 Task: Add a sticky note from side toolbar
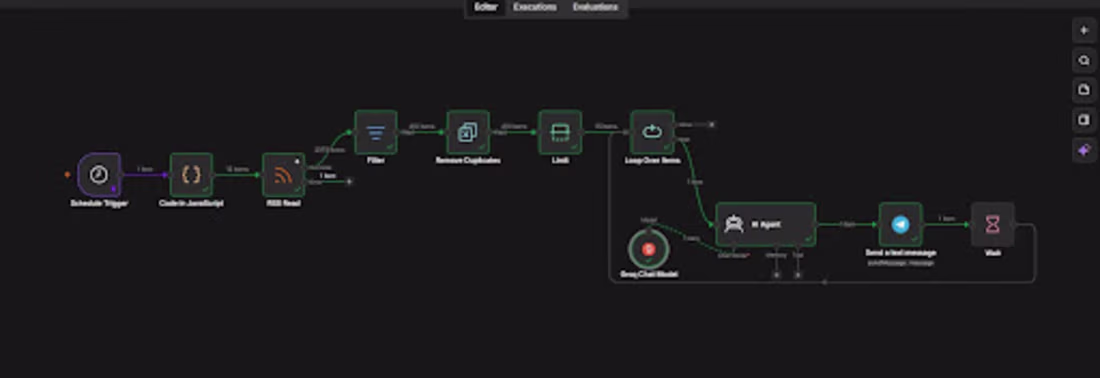[1084, 90]
